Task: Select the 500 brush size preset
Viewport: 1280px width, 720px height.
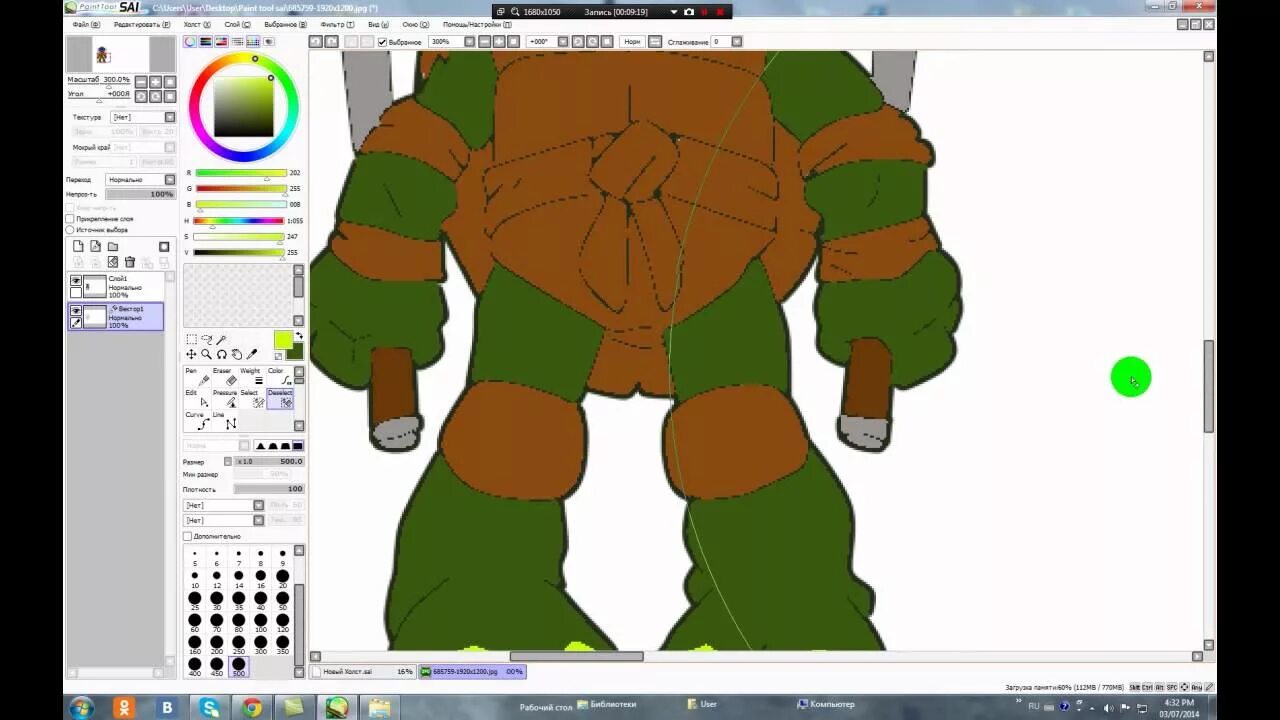Action: coord(238,666)
